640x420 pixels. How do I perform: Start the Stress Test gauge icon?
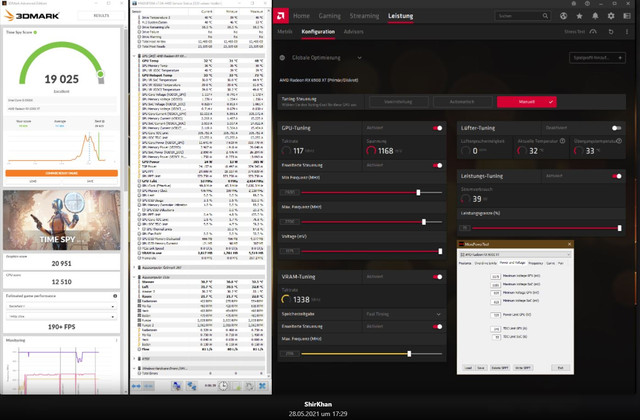click(x=593, y=31)
